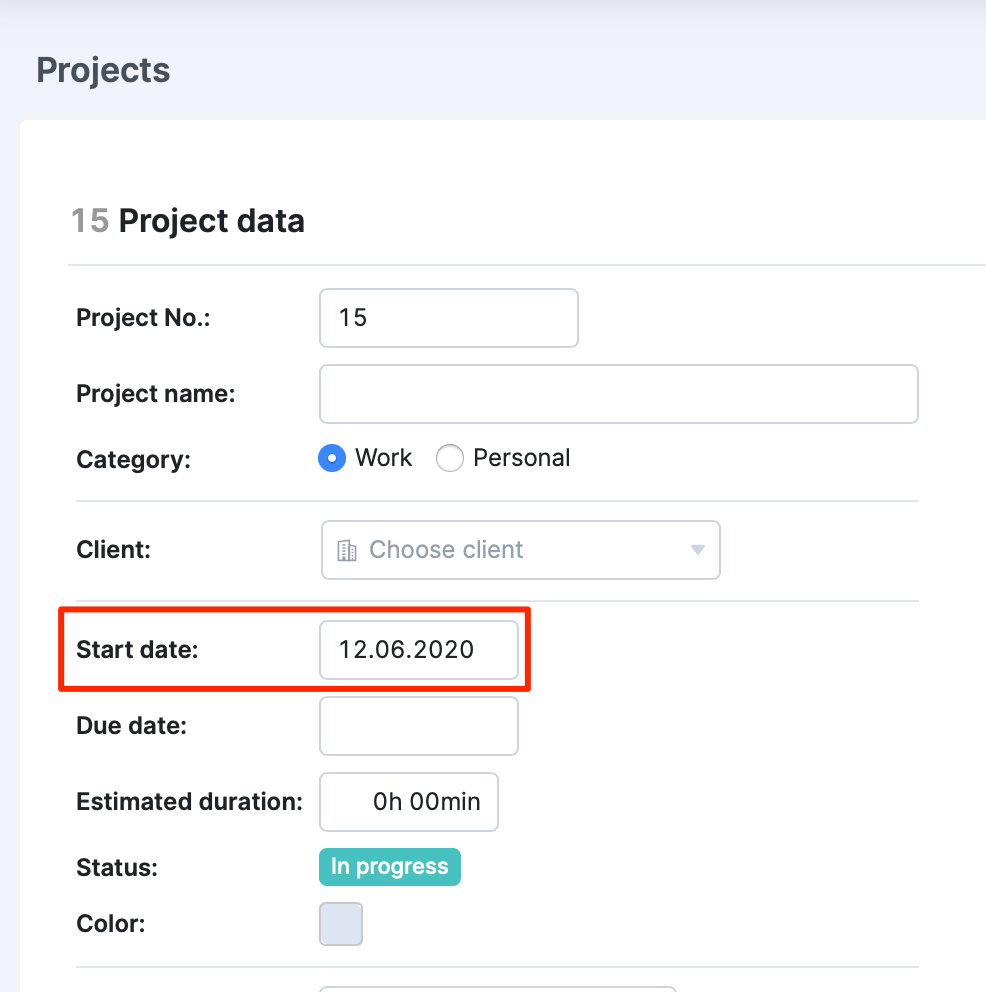The image size is (986, 992).
Task: Click the empty Due date field
Action: pyautogui.click(x=419, y=726)
